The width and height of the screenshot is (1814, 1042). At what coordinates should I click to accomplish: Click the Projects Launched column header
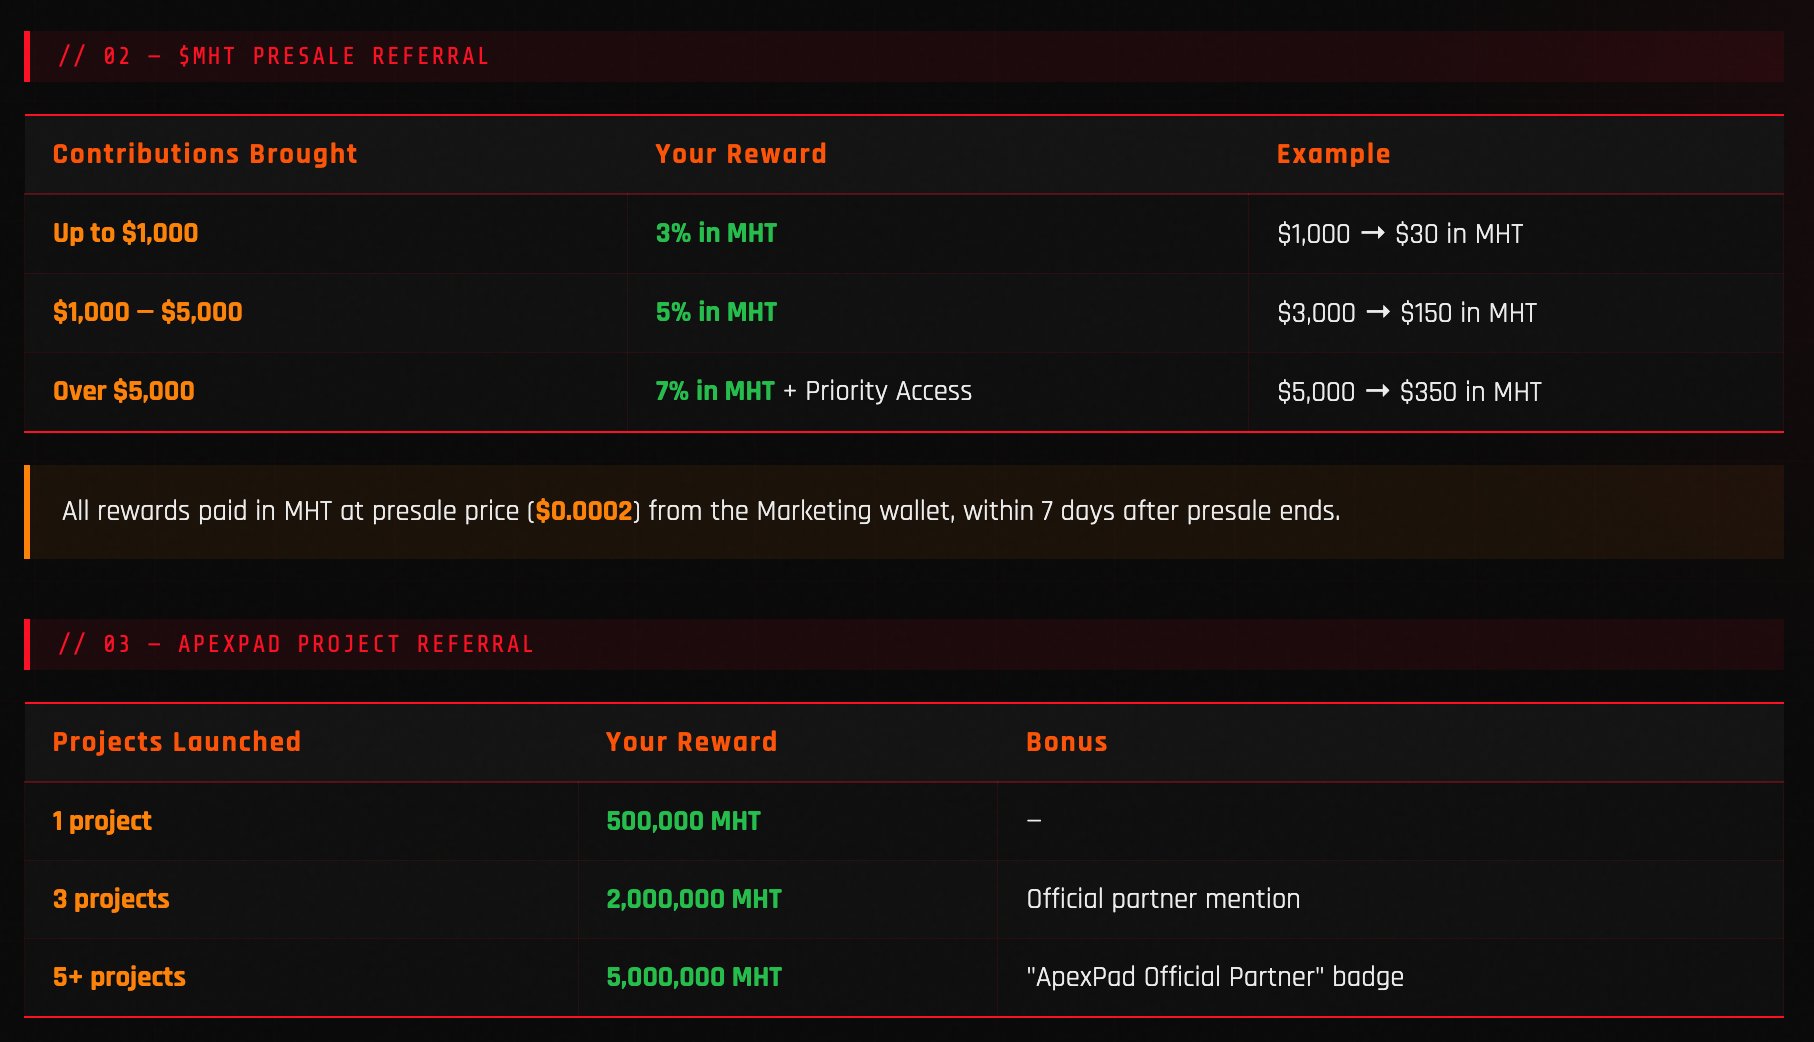pos(177,742)
